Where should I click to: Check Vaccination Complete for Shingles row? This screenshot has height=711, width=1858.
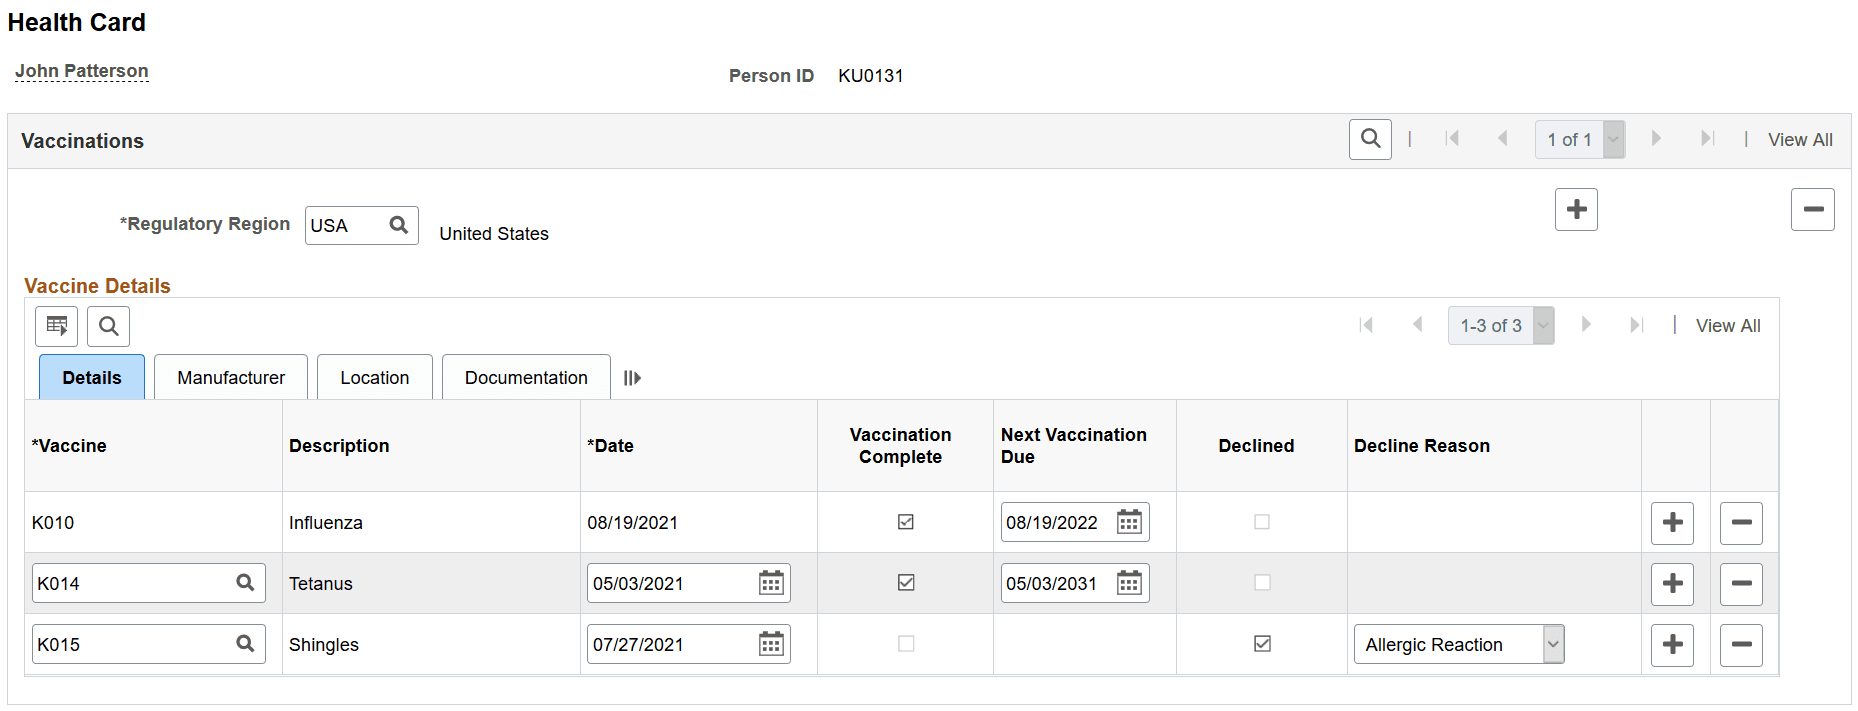(x=906, y=644)
